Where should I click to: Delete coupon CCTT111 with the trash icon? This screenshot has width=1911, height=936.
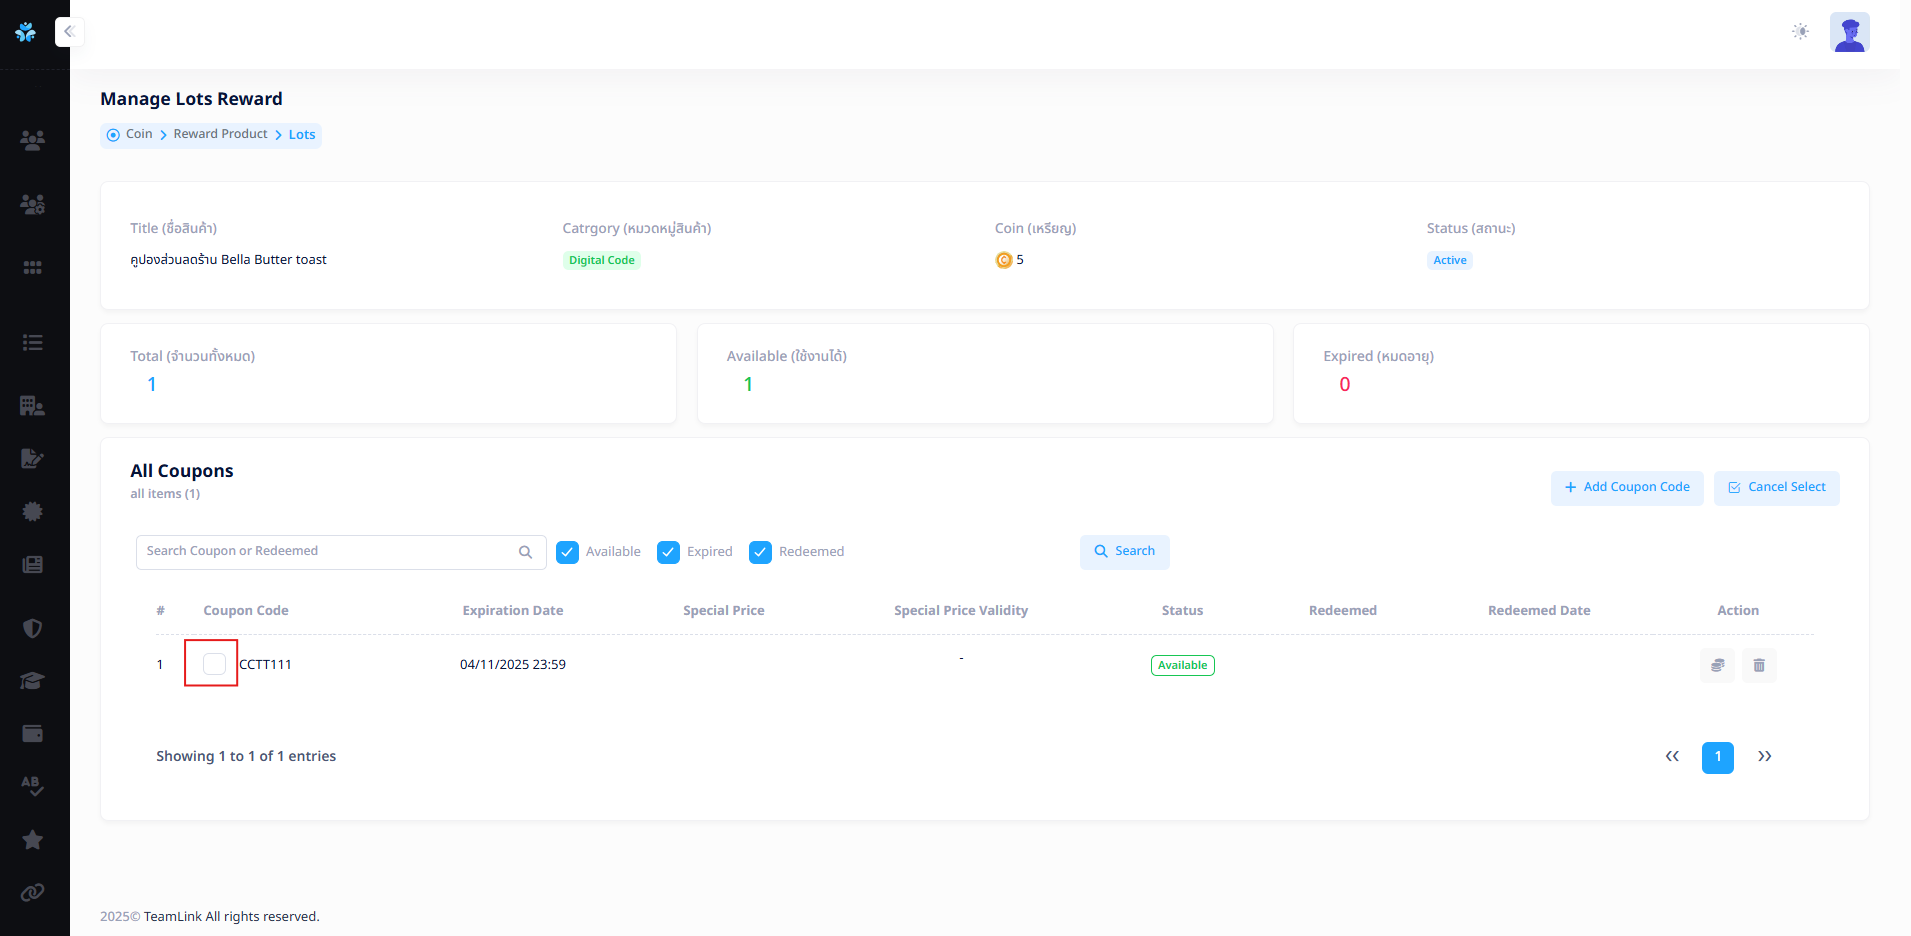[x=1759, y=665]
